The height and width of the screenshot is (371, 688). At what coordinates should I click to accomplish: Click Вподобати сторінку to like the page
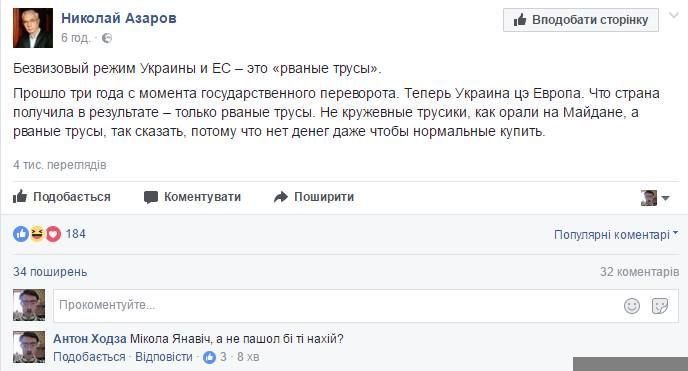coord(580,20)
